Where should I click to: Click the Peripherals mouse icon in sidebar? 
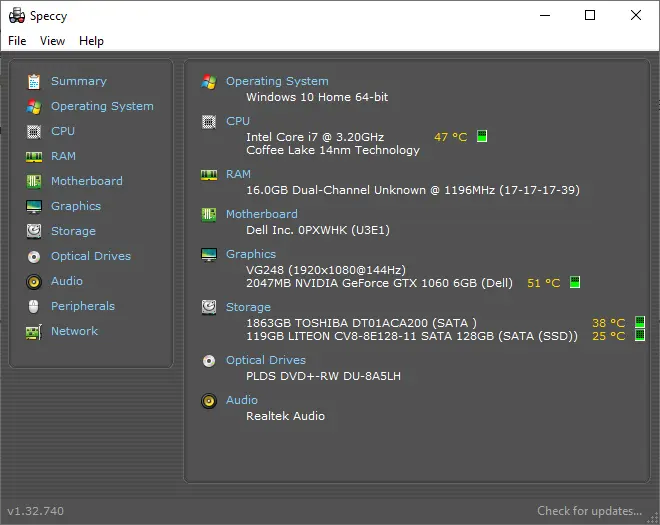(34, 306)
